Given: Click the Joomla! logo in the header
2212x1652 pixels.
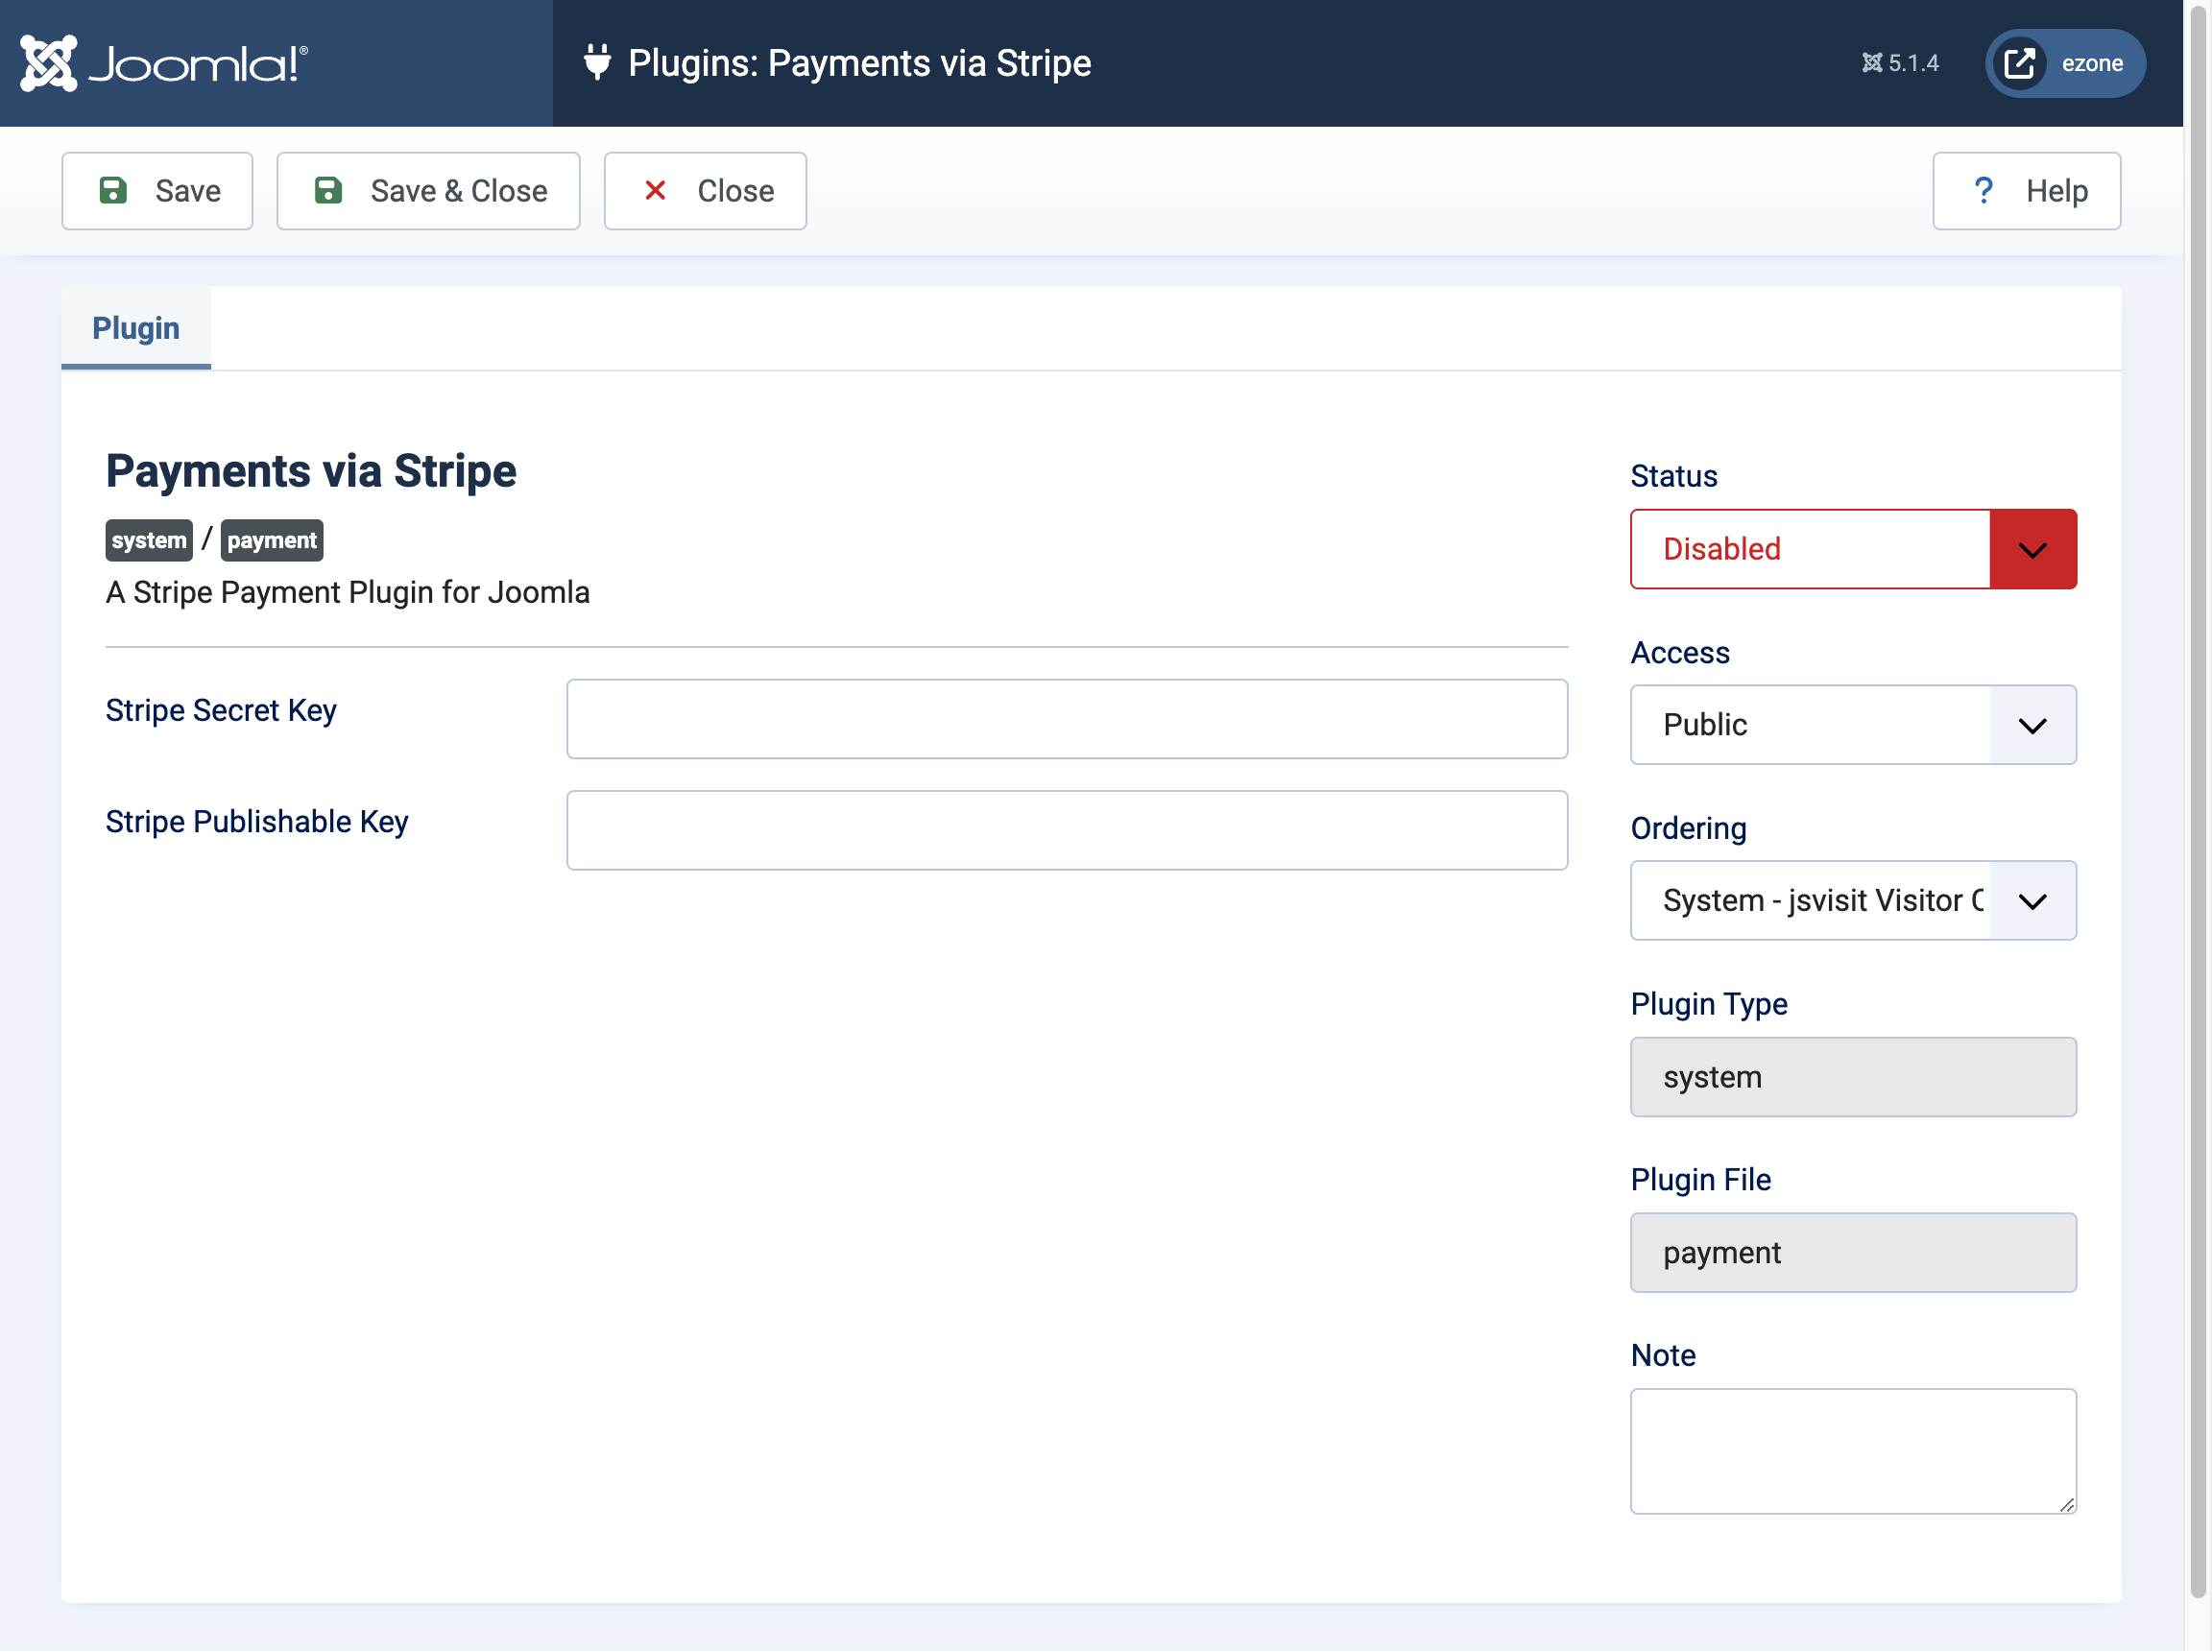Looking at the screenshot, I should pos(160,62).
